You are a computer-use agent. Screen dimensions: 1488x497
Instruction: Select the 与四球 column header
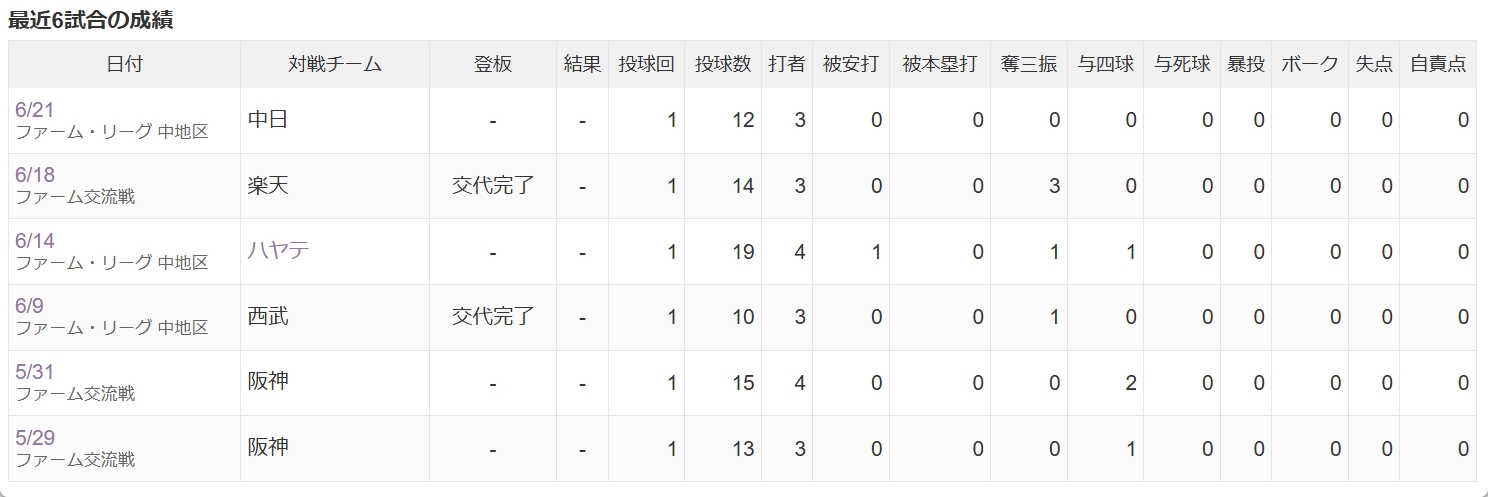pyautogui.click(x=1106, y=64)
